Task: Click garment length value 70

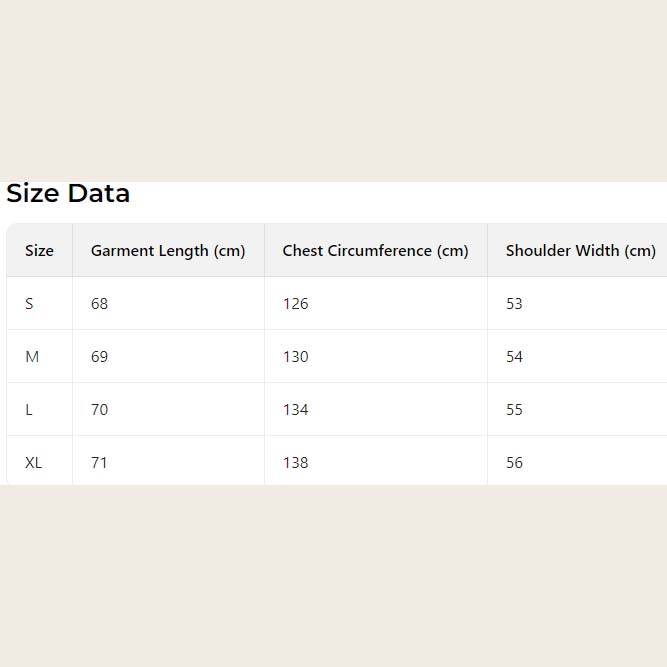Action: tap(99, 410)
